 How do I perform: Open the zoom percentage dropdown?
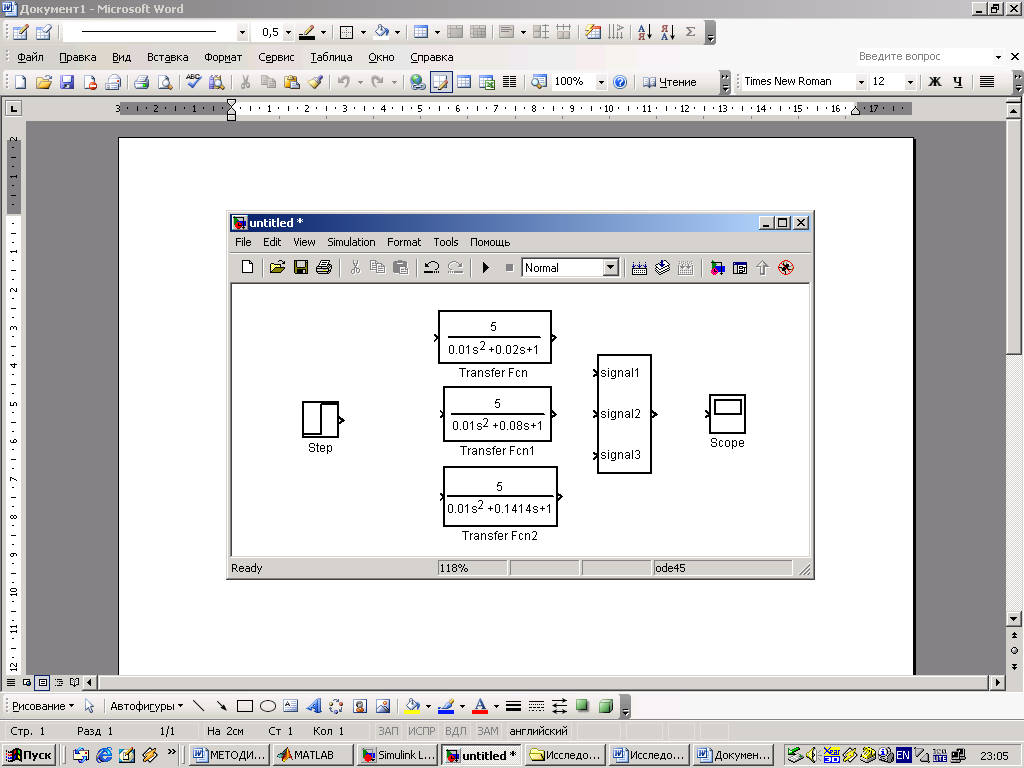tap(601, 82)
